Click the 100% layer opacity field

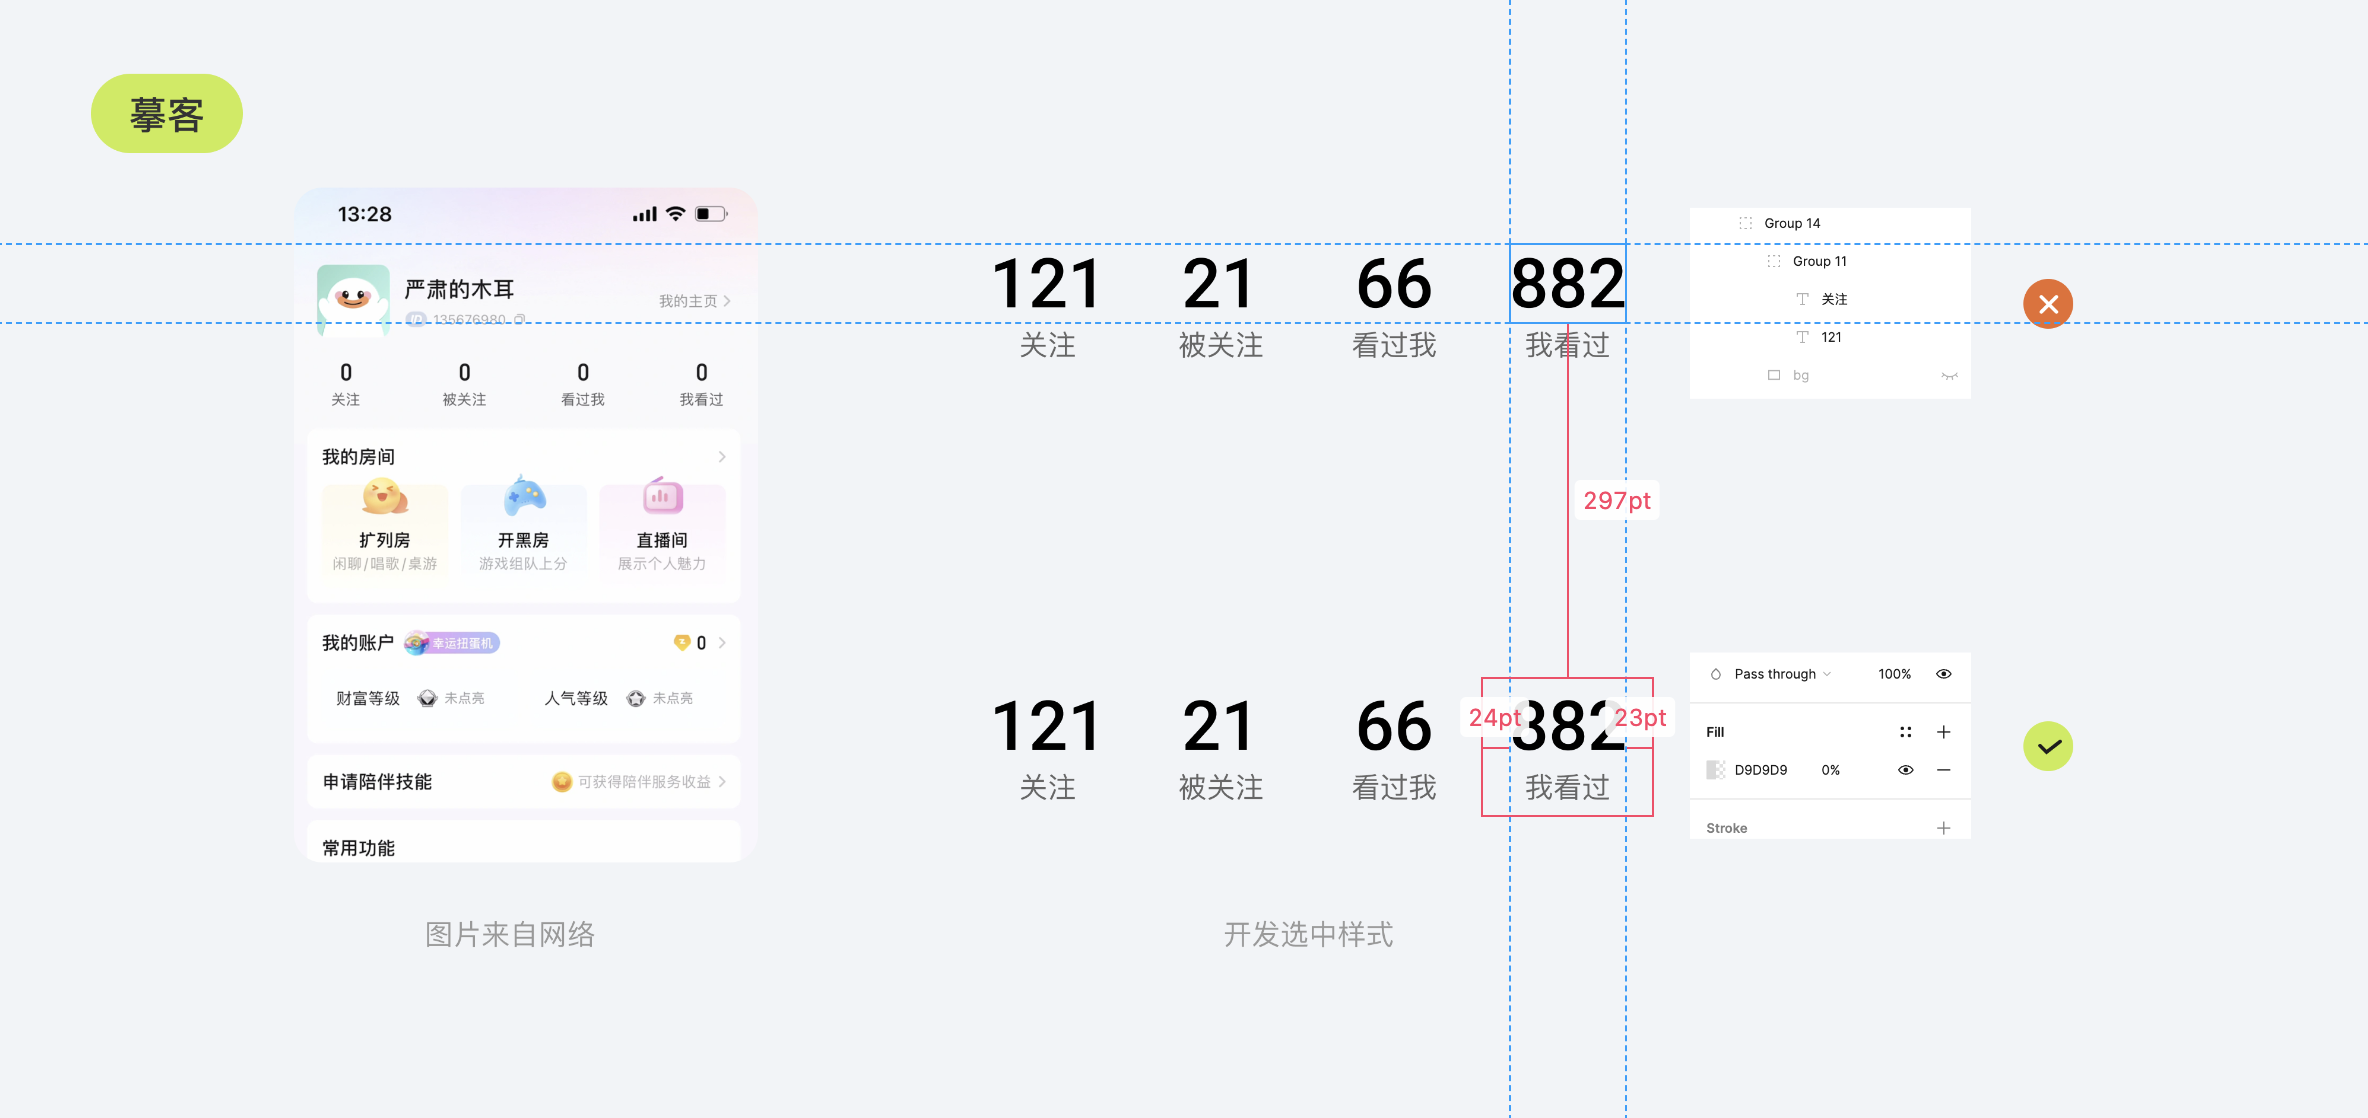[1893, 674]
